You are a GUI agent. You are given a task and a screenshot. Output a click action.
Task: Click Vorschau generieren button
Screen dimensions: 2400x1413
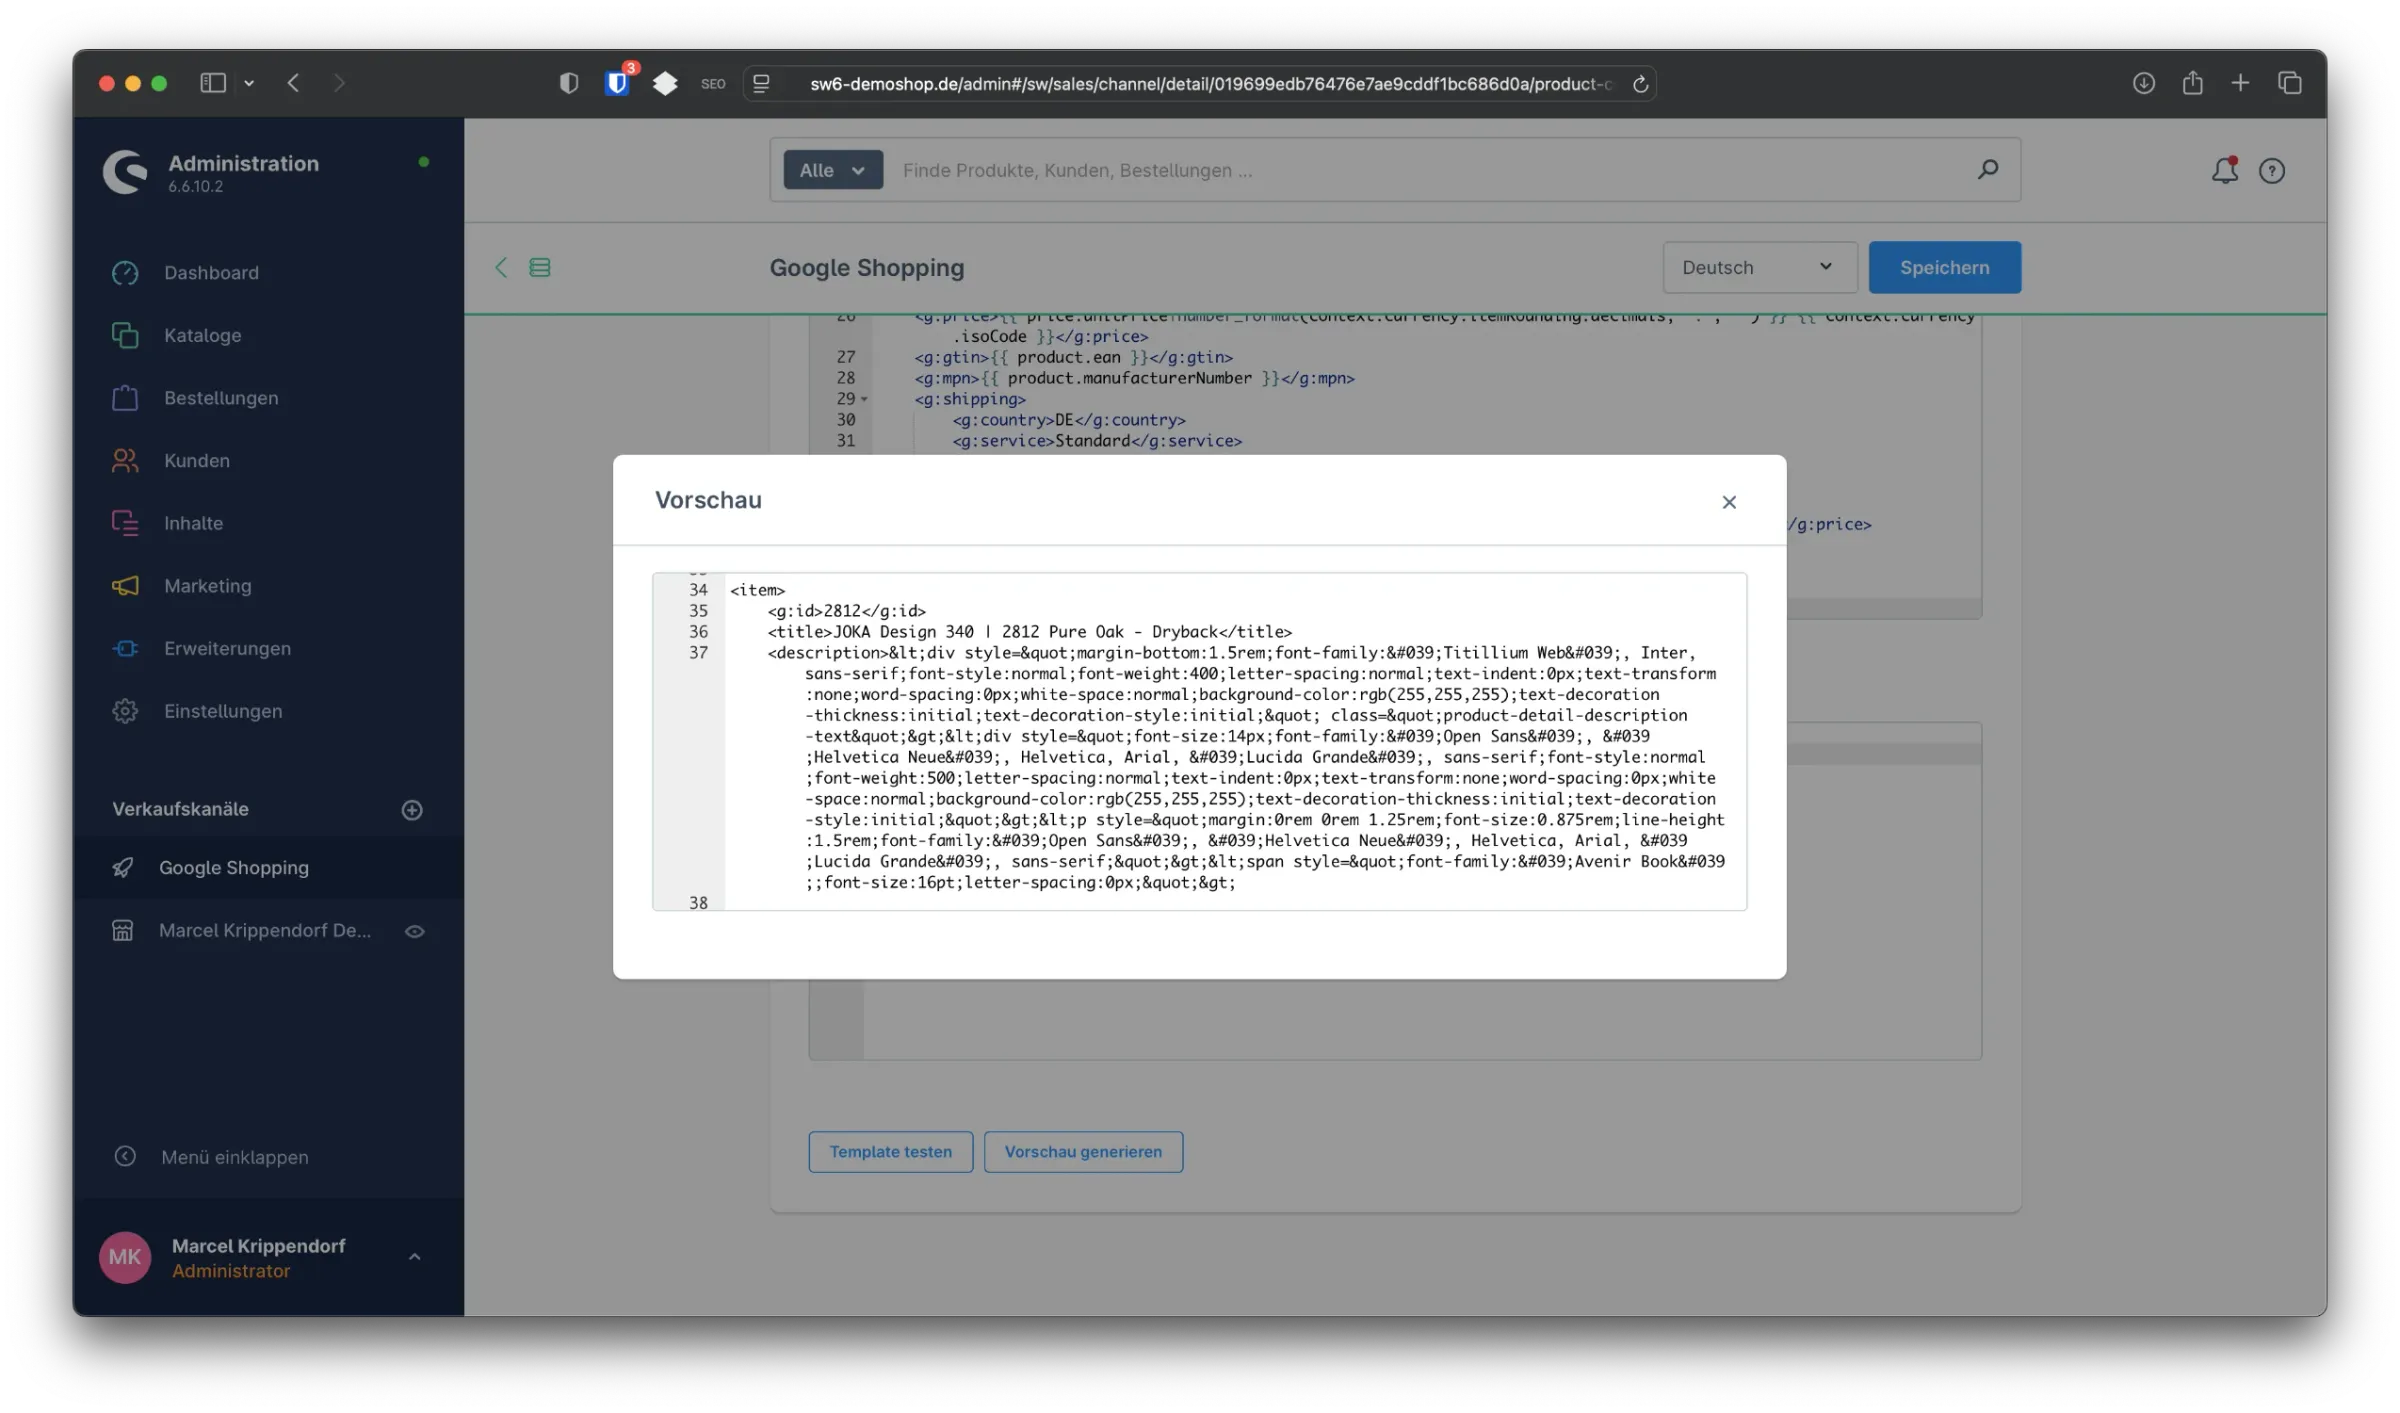(1083, 1152)
